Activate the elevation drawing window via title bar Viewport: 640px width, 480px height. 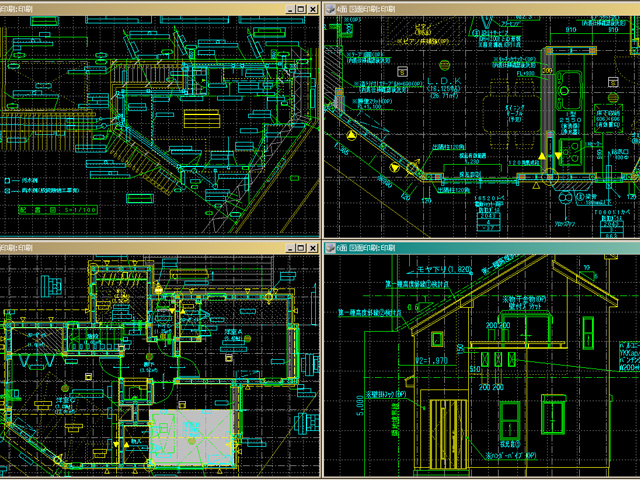pos(480,247)
